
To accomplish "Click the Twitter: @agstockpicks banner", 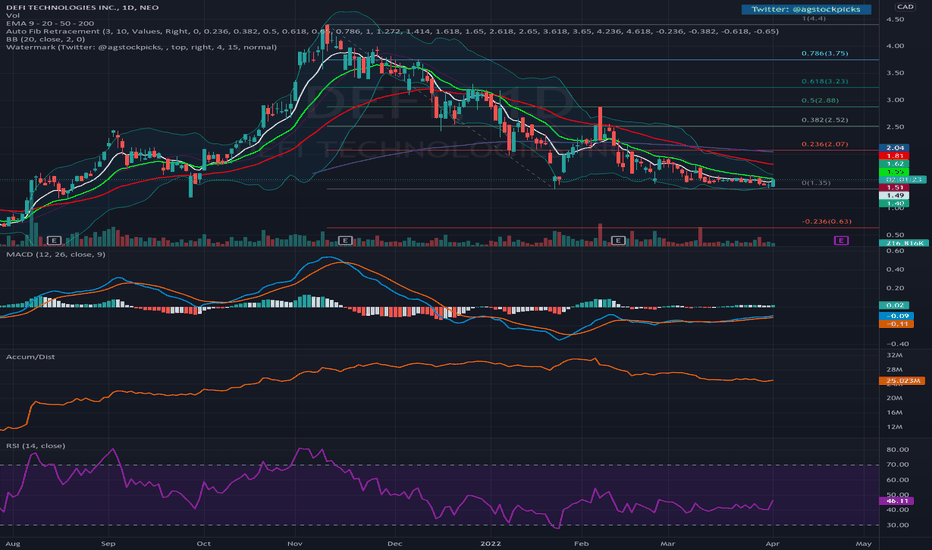I will [806, 9].
